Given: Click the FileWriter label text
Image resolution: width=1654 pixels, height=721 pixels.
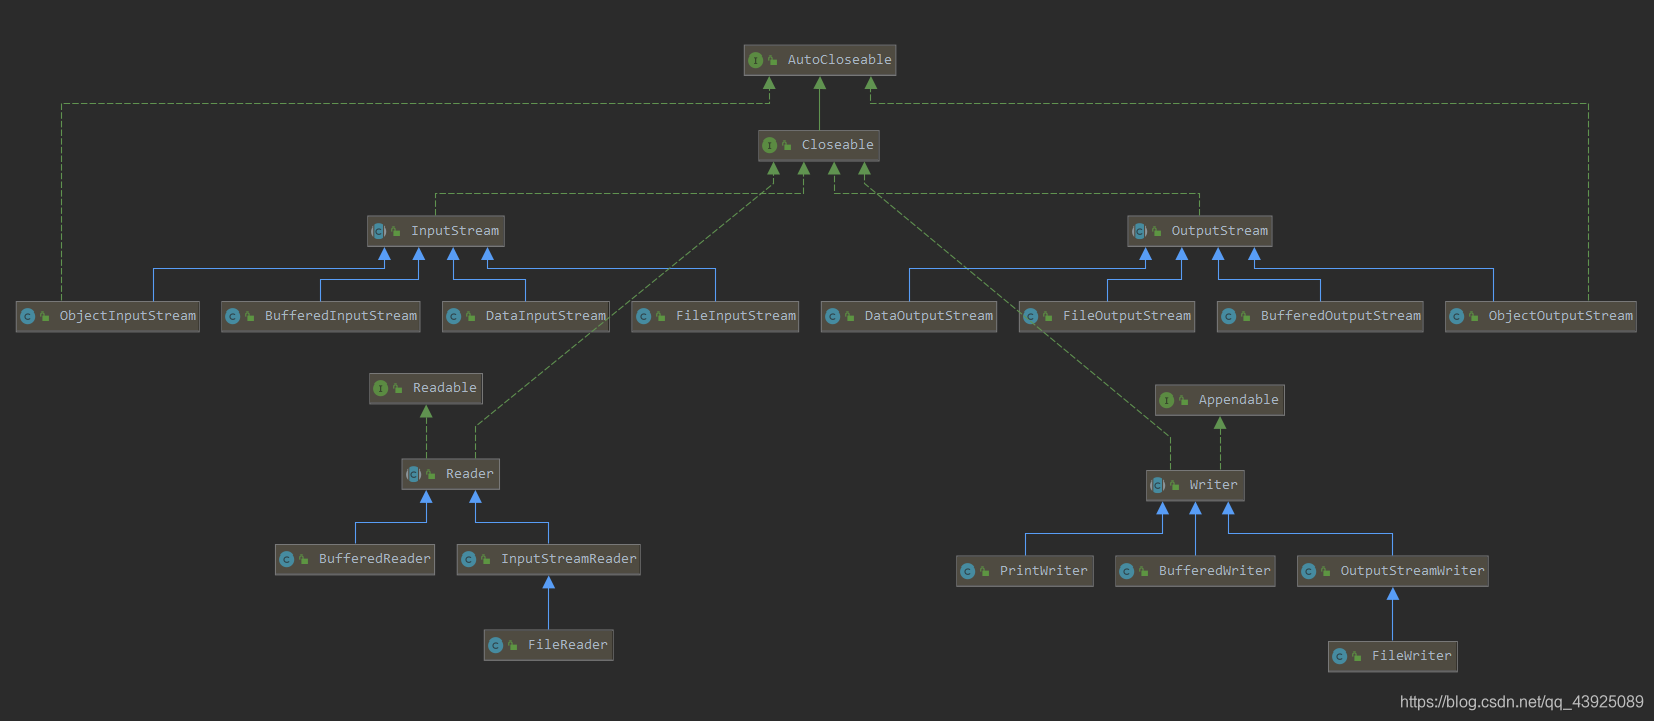Looking at the screenshot, I should coord(1412,656).
